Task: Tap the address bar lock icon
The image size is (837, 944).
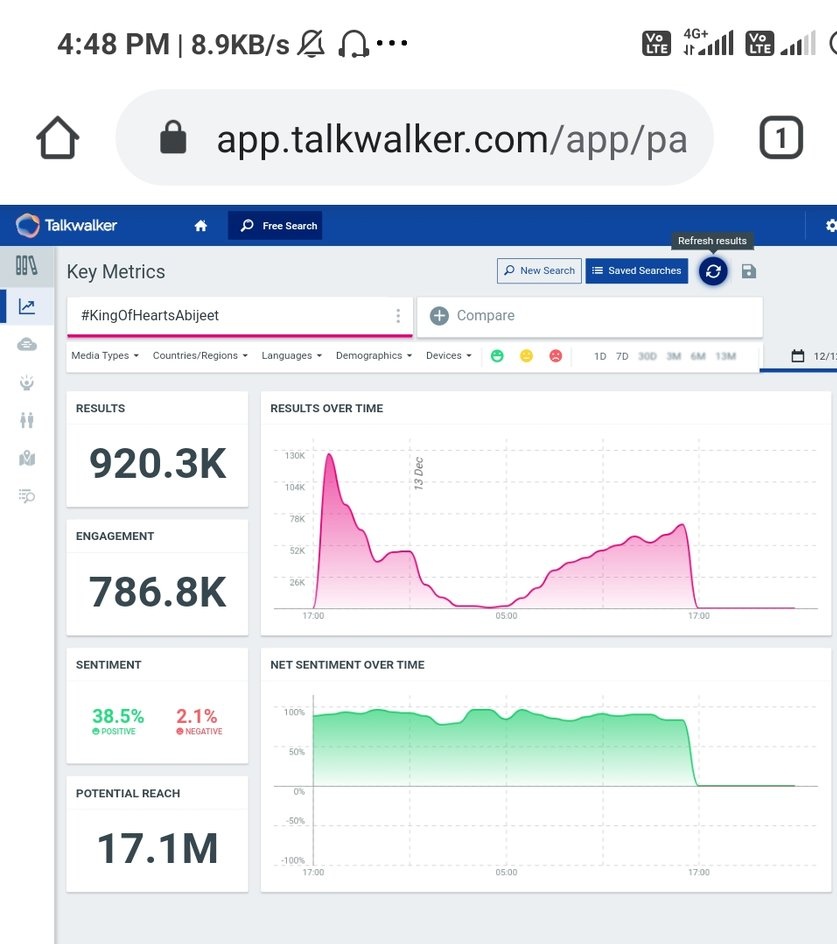Action: tap(173, 137)
